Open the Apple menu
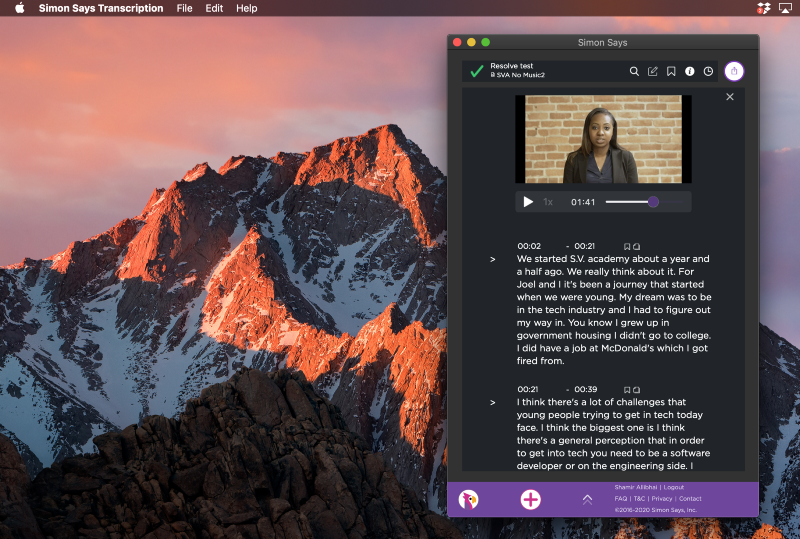The width and height of the screenshot is (800, 539). [x=20, y=8]
